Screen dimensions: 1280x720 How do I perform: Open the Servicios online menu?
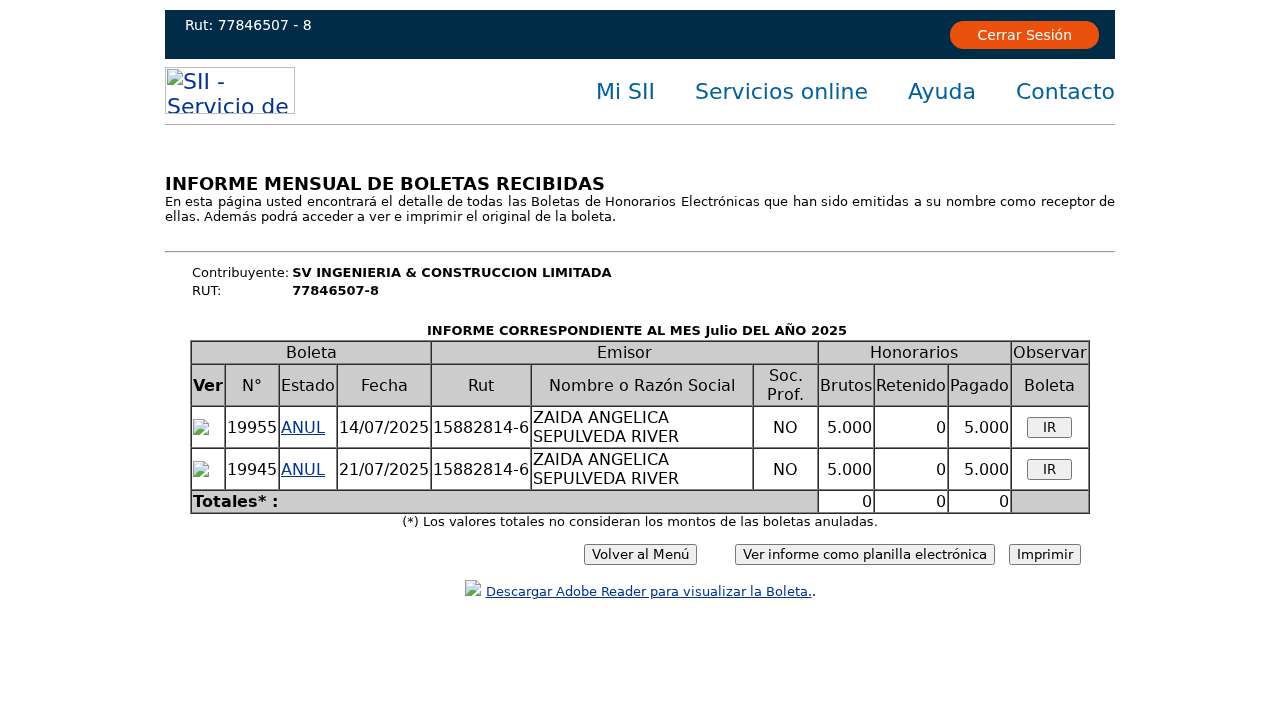[781, 92]
